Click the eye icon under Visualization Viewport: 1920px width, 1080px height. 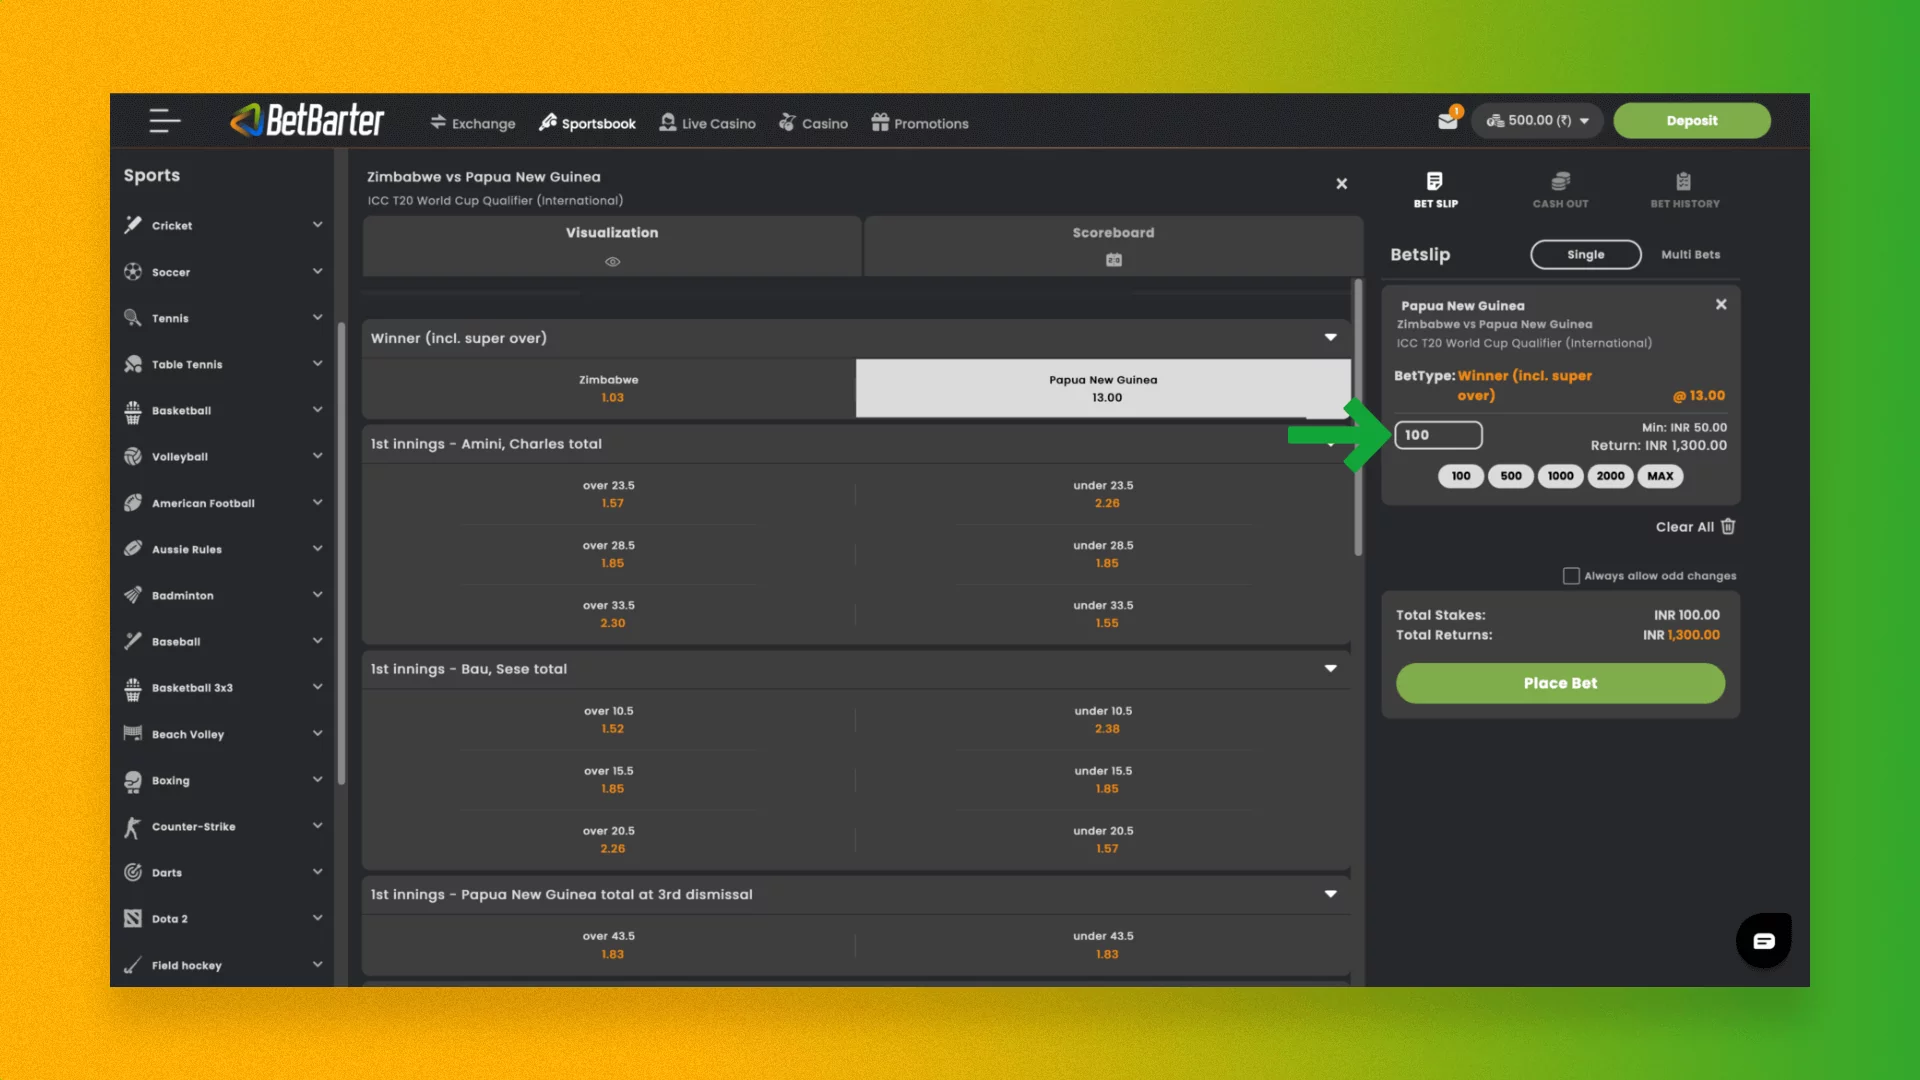(613, 262)
